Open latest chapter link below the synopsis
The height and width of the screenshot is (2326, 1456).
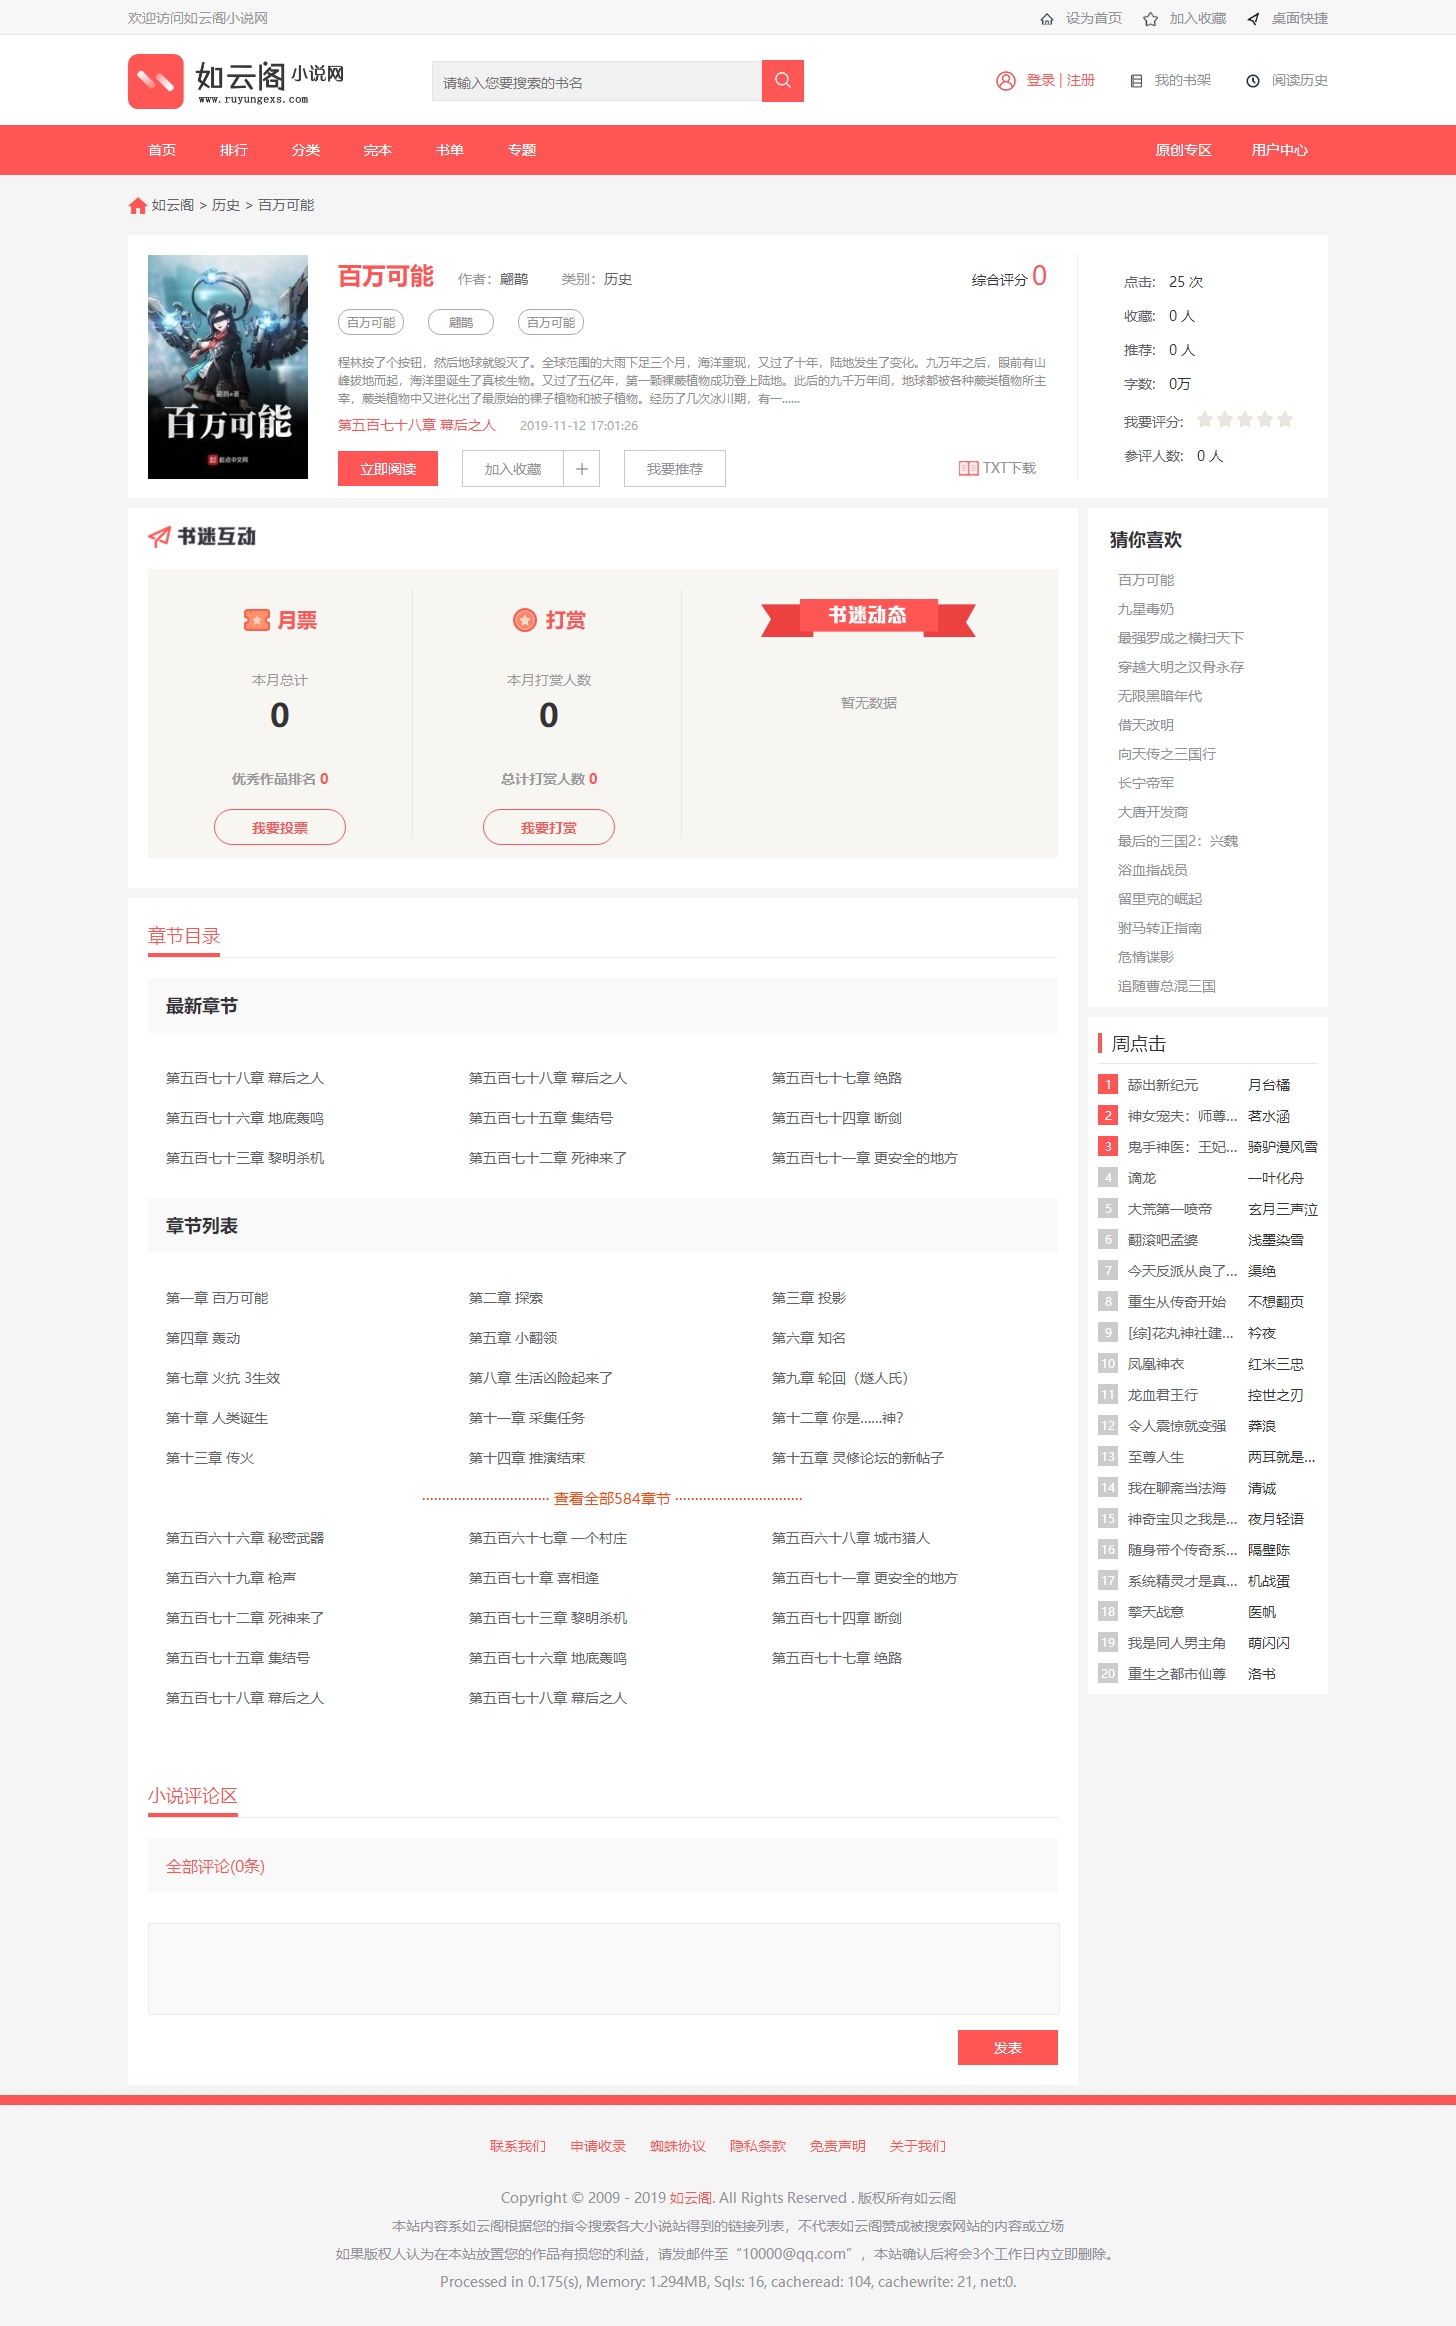(417, 425)
